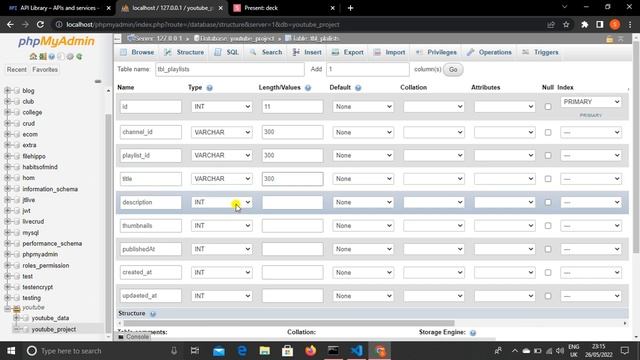Open the Recent tables list
Image resolution: width=640 pixels, height=360 pixels.
(x=17, y=70)
